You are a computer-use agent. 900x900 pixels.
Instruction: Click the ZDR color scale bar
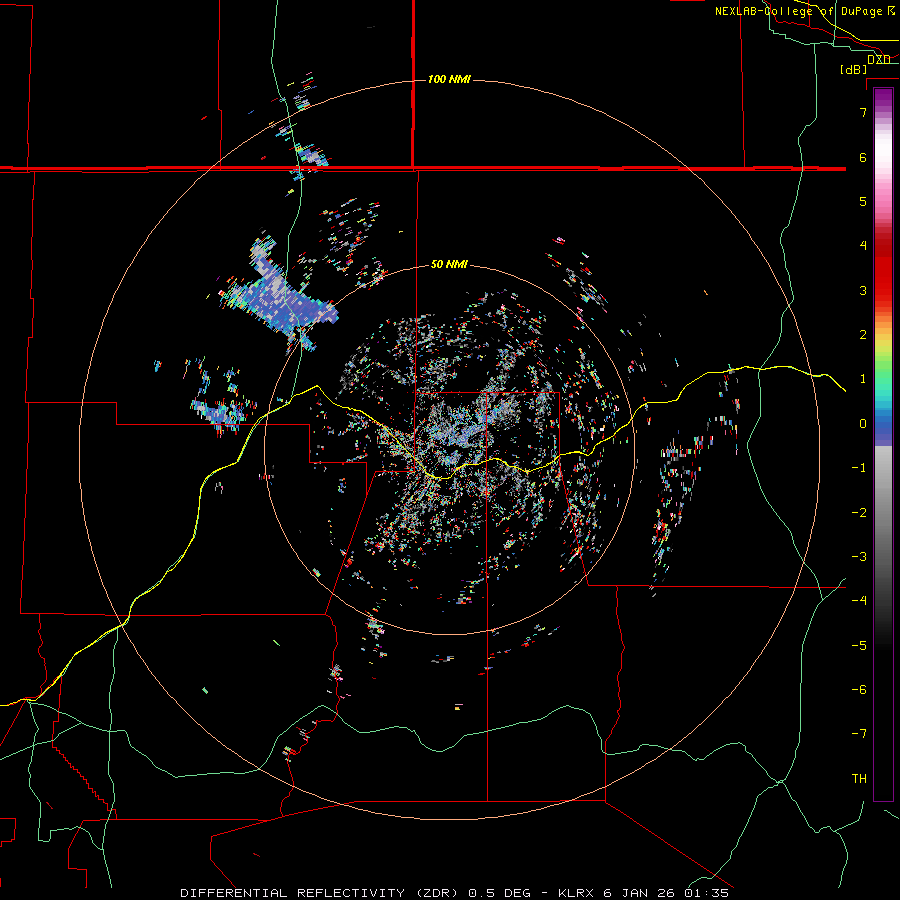[x=883, y=444]
